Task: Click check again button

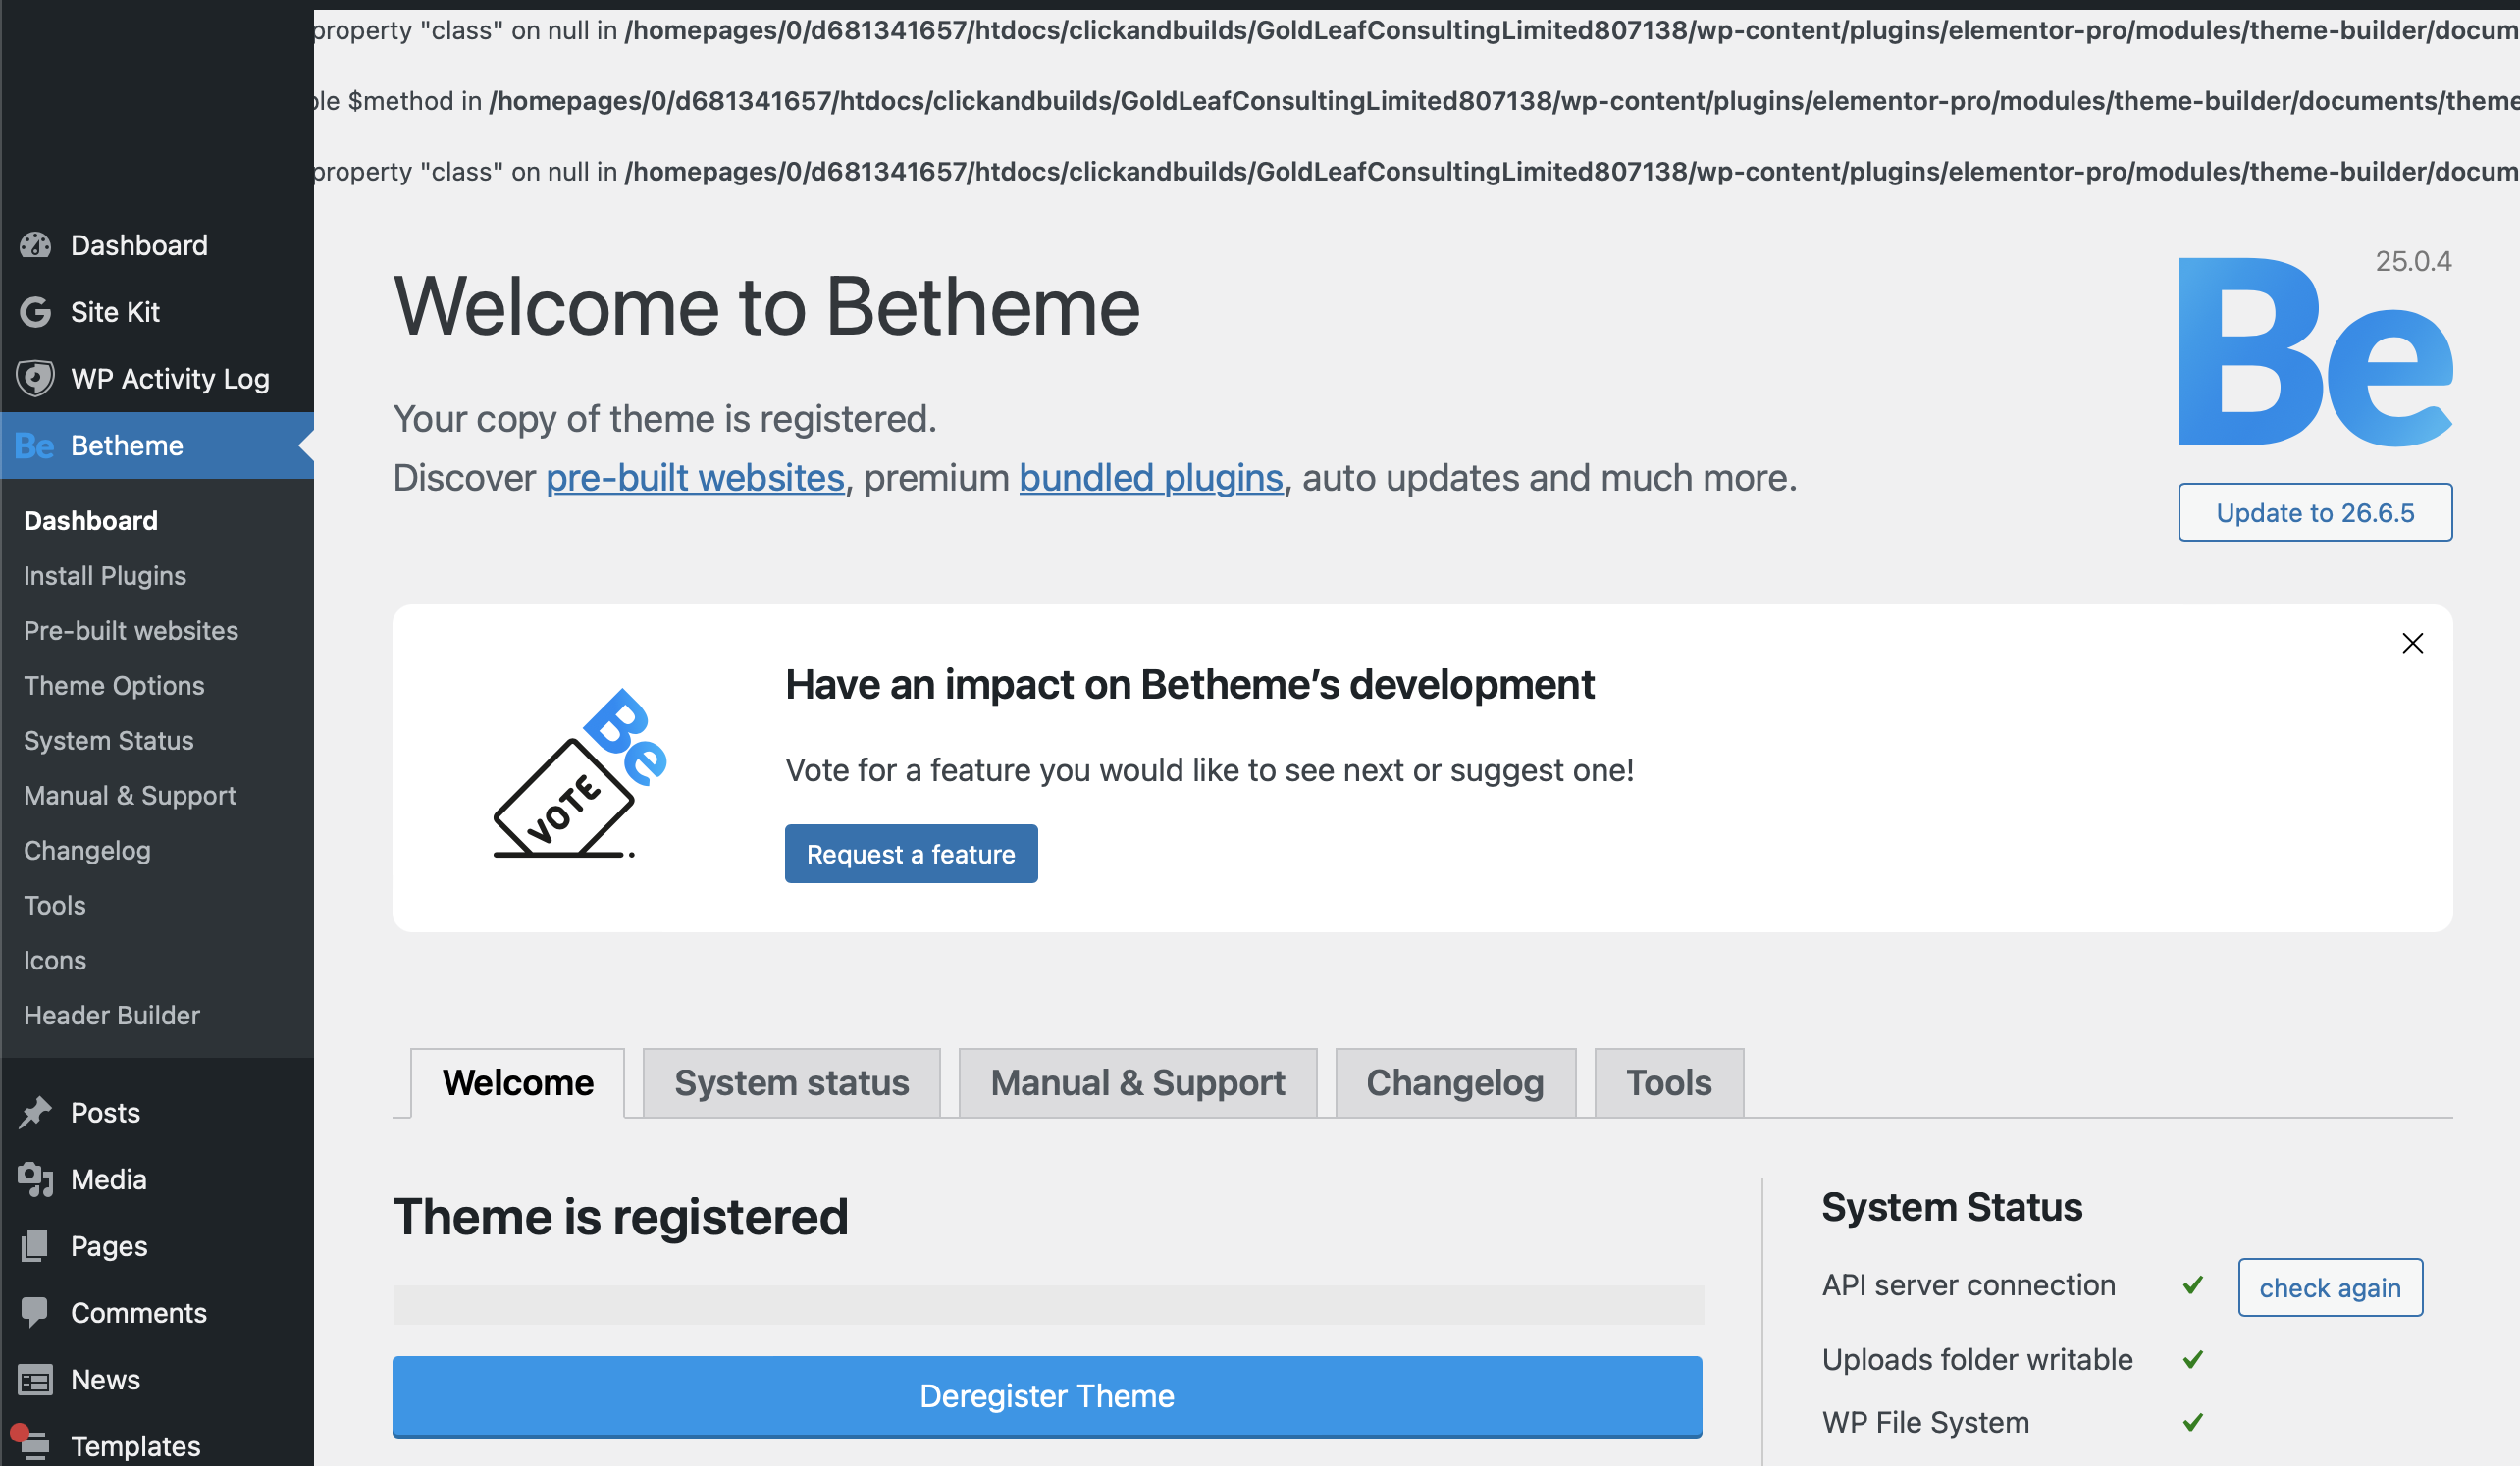Action: pos(2330,1288)
